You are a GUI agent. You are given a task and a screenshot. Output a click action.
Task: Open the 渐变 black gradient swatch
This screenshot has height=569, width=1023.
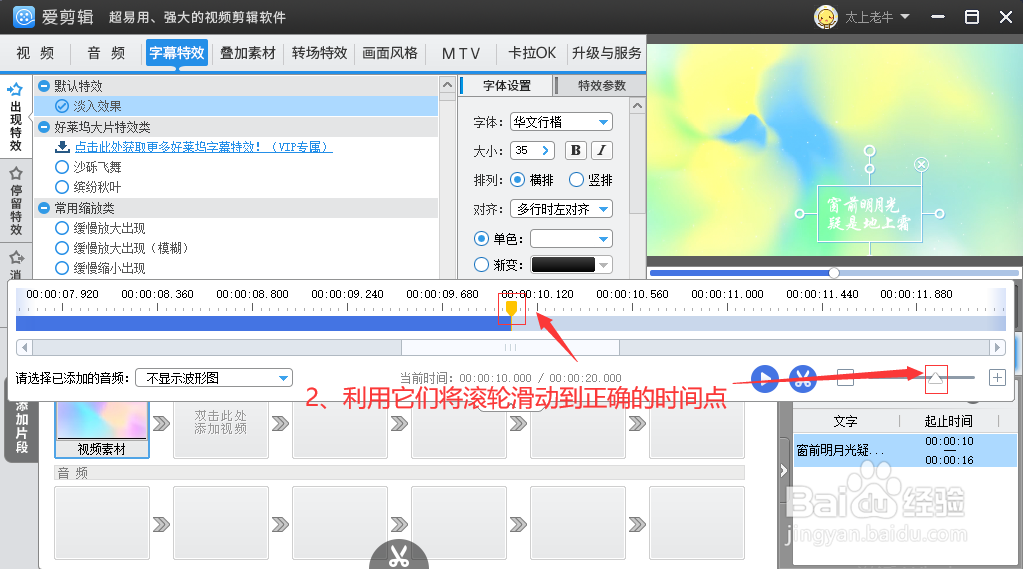[x=571, y=264]
